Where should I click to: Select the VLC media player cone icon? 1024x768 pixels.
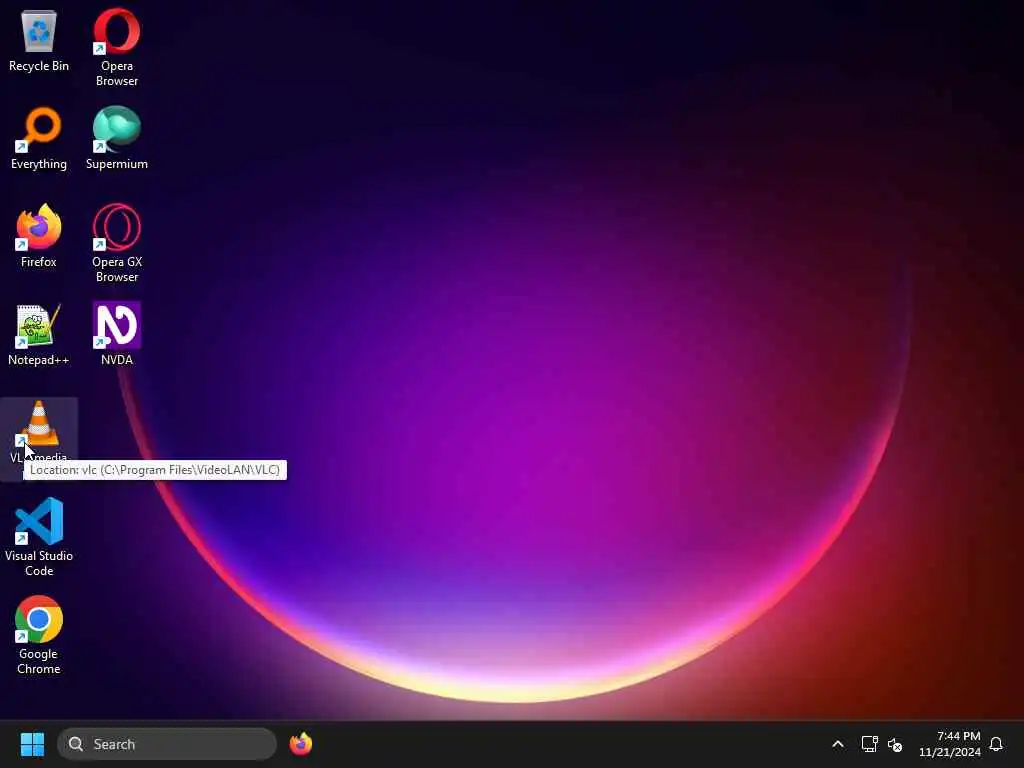[x=39, y=423]
